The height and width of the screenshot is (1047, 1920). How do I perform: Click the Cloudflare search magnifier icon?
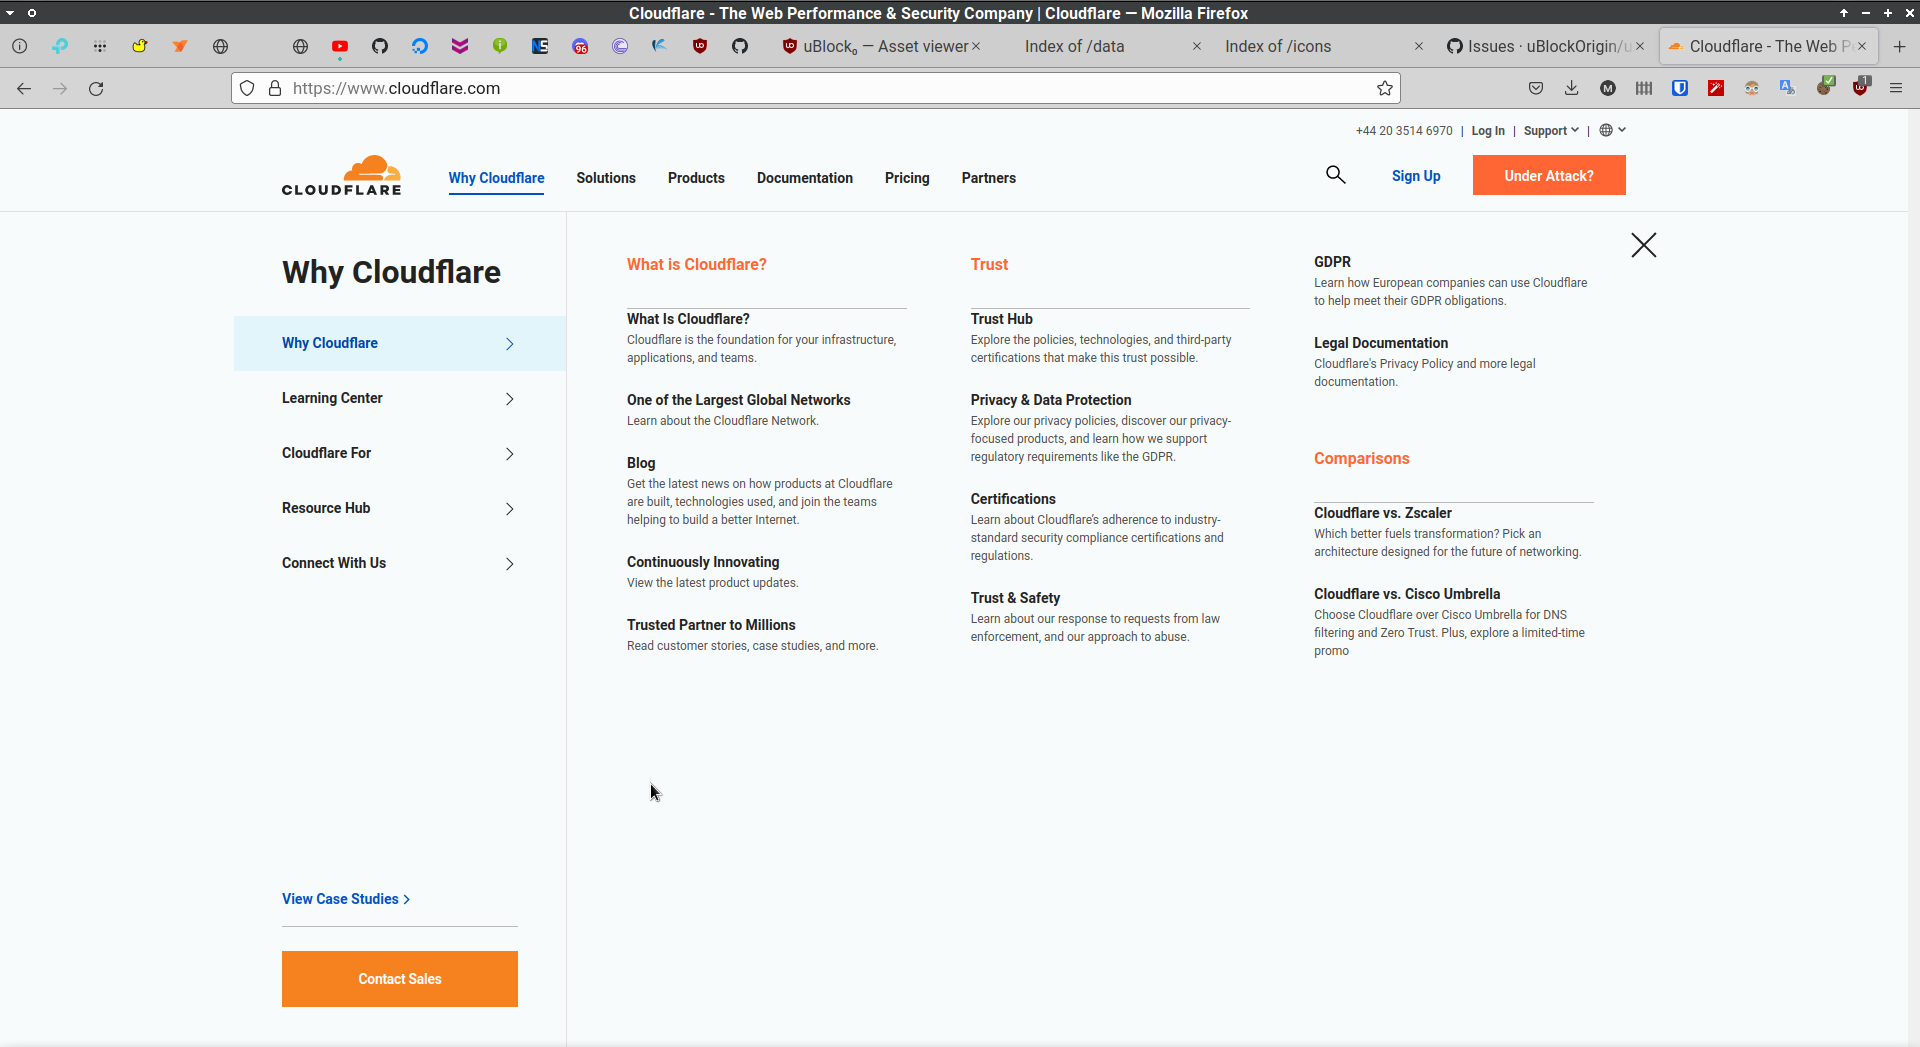pos(1336,175)
